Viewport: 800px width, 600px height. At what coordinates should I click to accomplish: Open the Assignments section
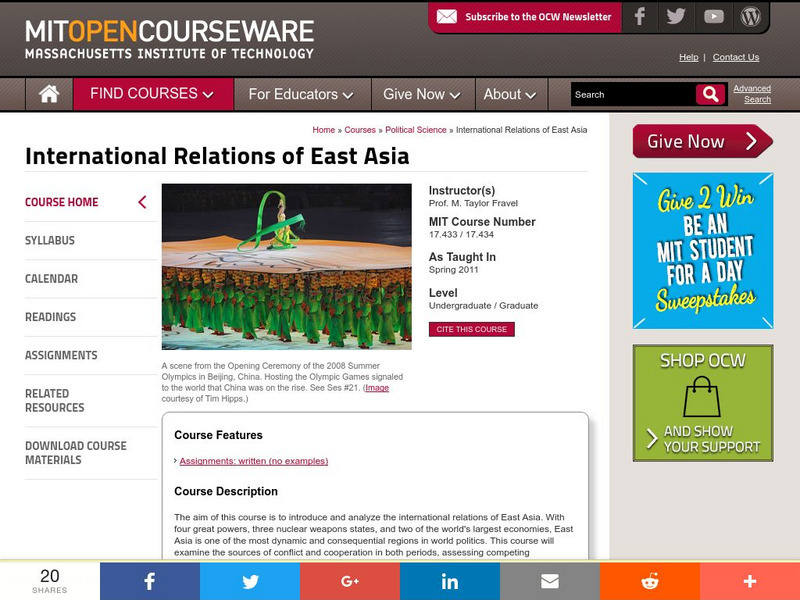click(61, 355)
